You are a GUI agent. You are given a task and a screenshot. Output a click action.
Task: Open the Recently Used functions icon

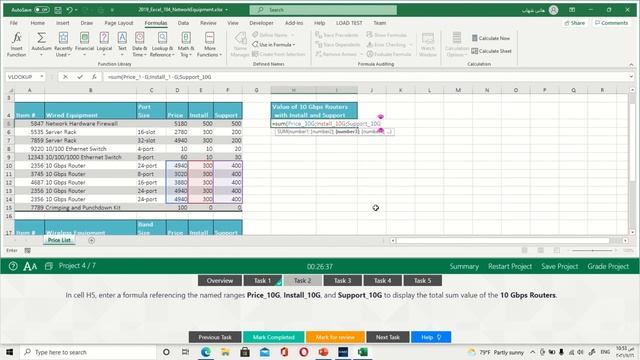tap(63, 38)
